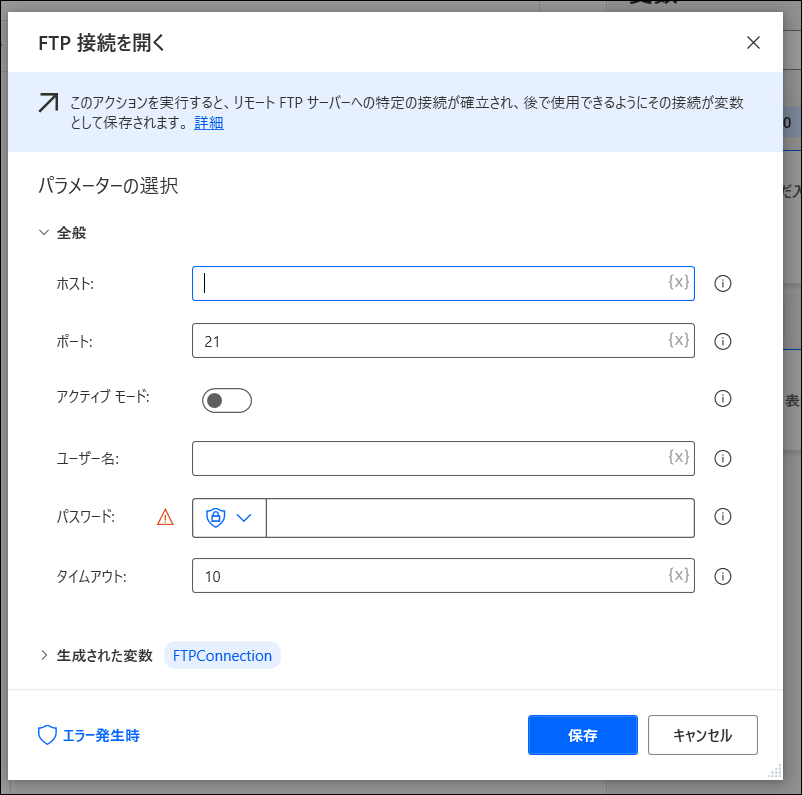Open variable picker in タイムアウト field
The width and height of the screenshot is (802, 795).
678,575
